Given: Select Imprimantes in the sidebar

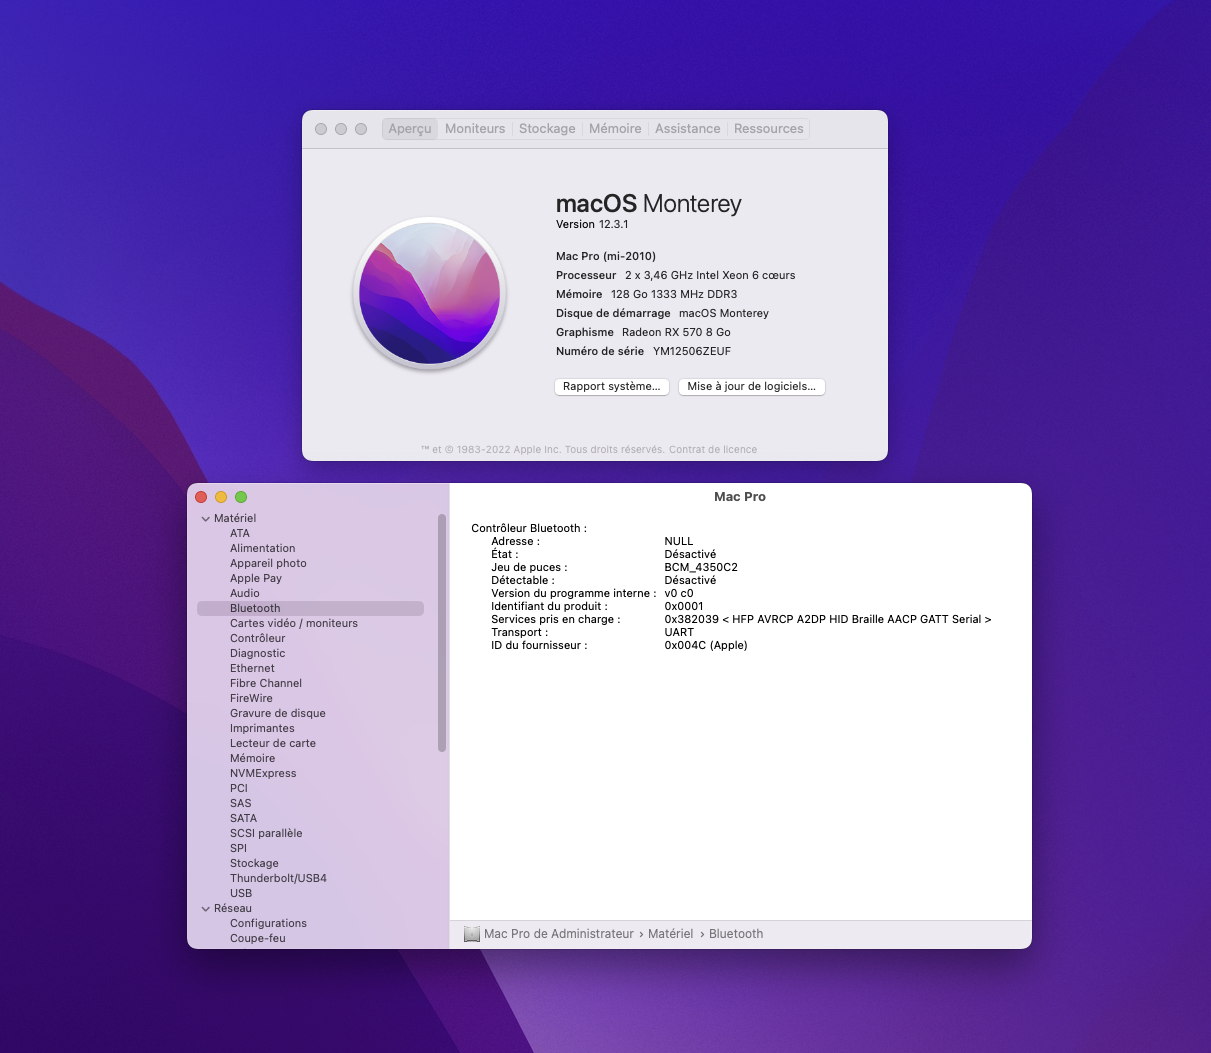Looking at the screenshot, I should (x=262, y=728).
